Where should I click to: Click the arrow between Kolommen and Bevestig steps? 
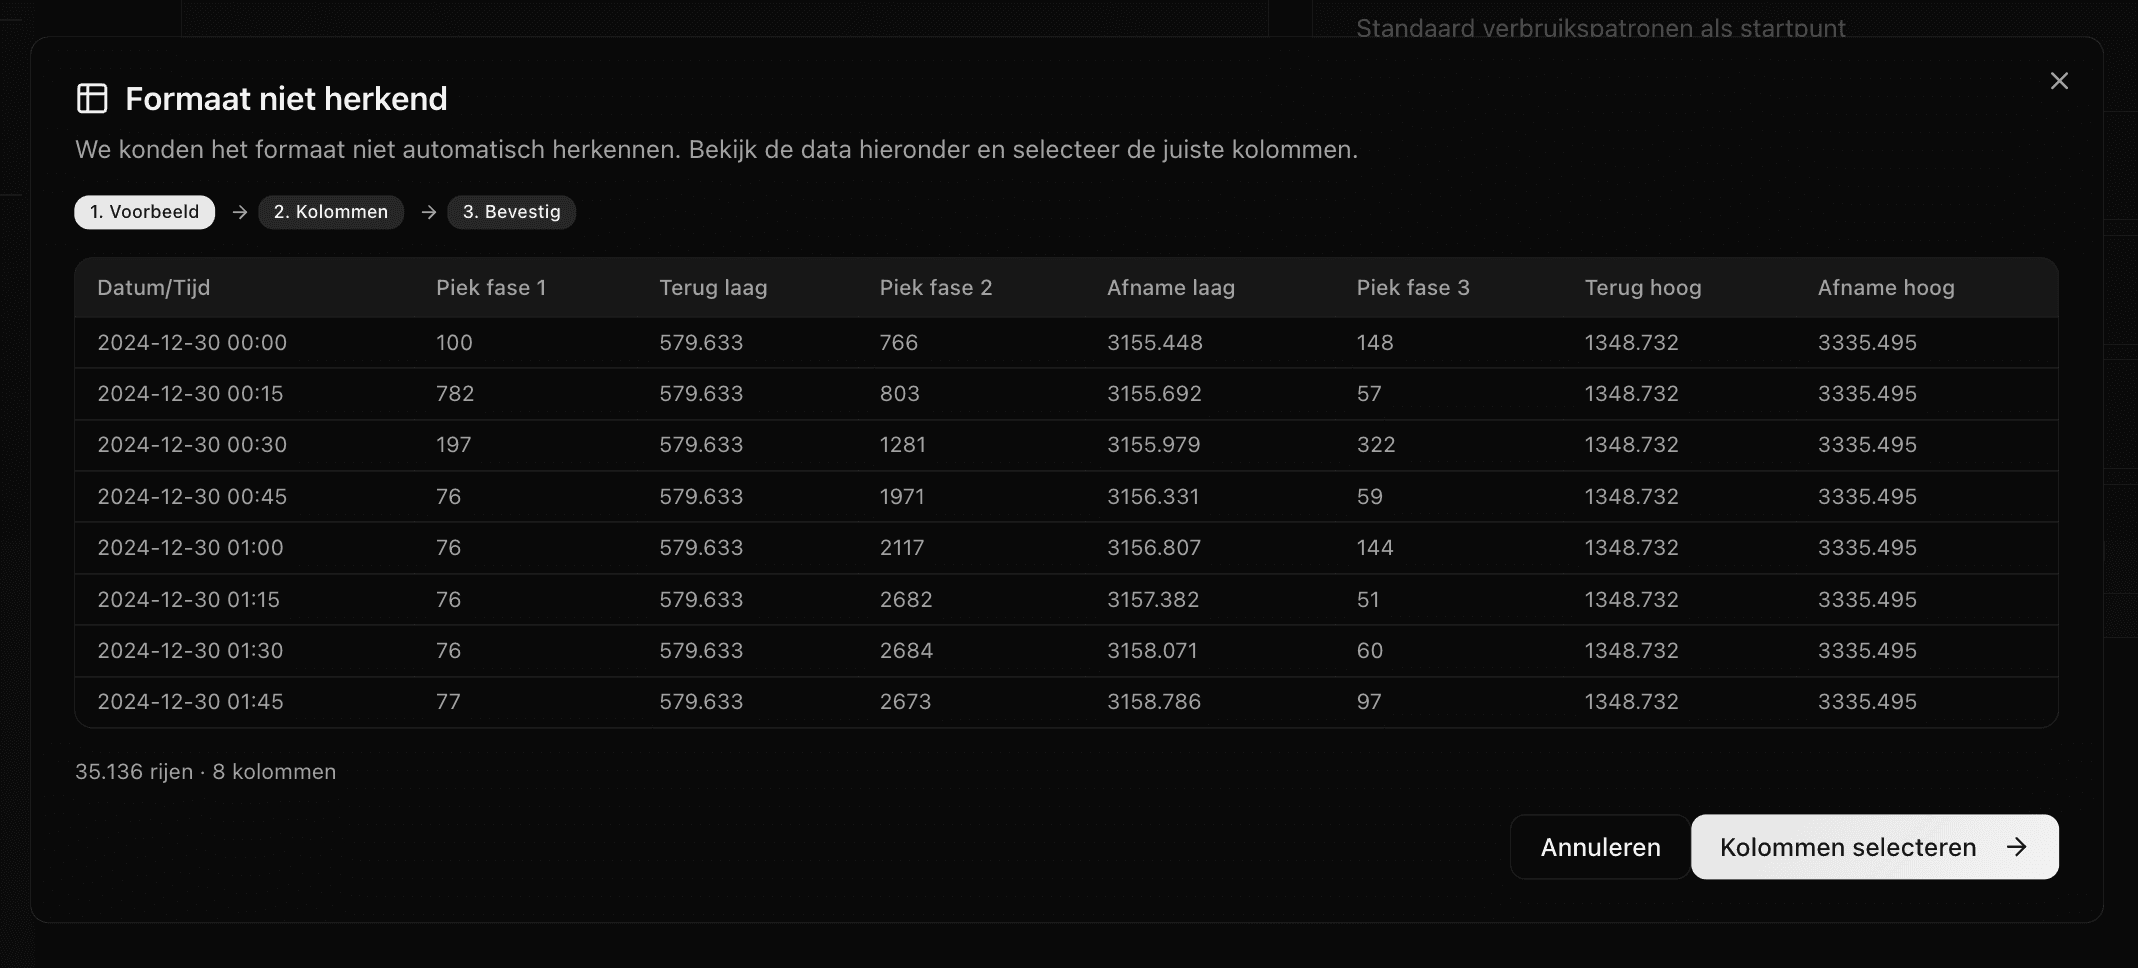tap(428, 212)
